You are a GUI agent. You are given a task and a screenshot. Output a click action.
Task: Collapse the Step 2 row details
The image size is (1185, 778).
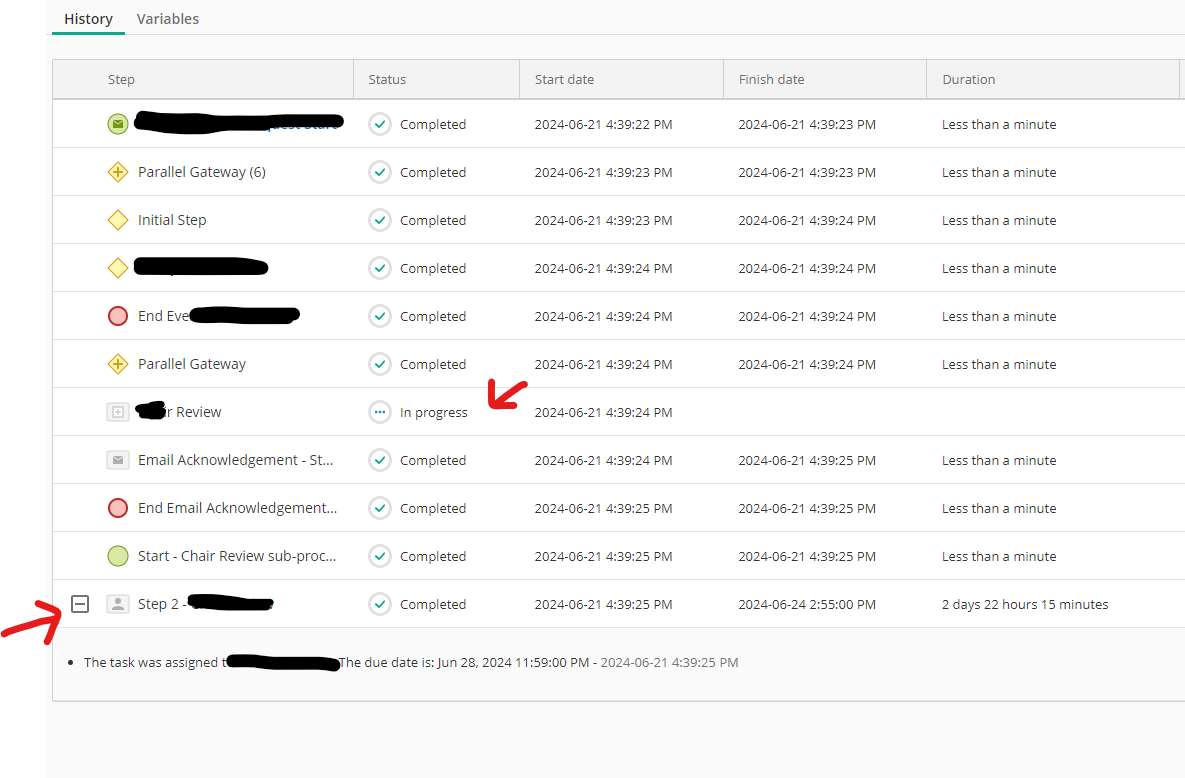pos(80,604)
